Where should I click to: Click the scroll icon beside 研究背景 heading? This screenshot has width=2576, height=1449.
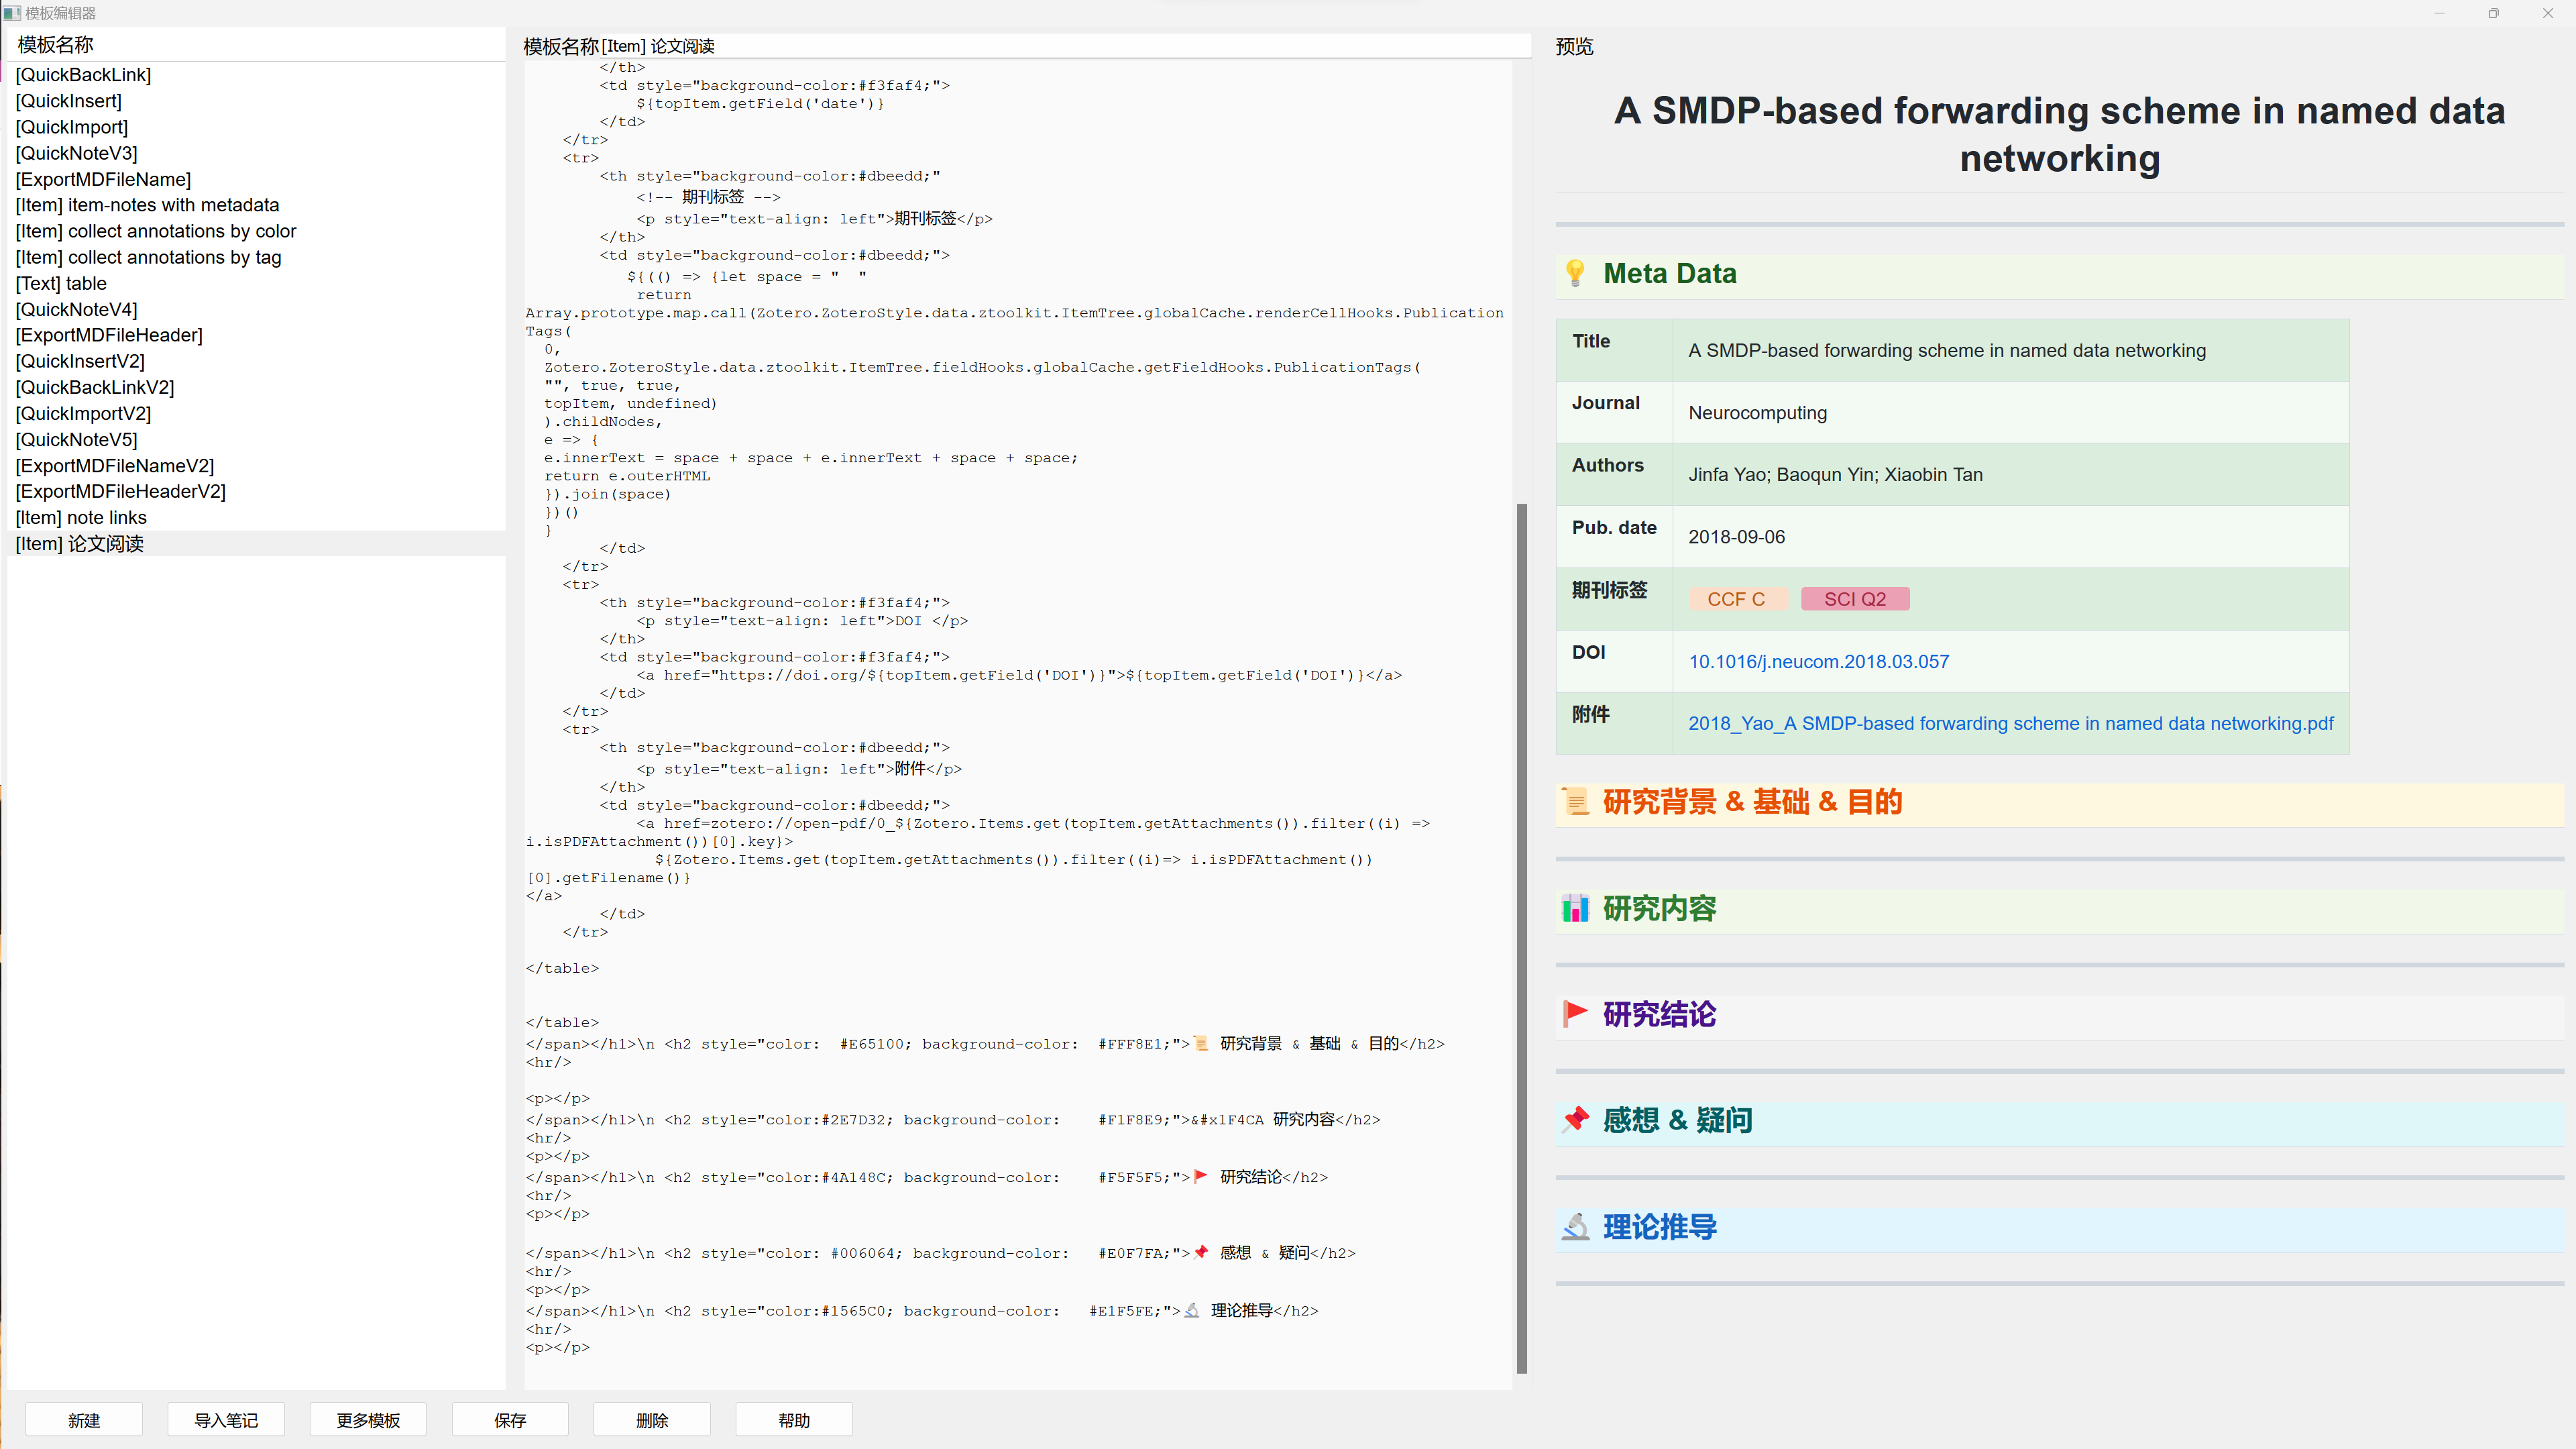click(x=1576, y=801)
